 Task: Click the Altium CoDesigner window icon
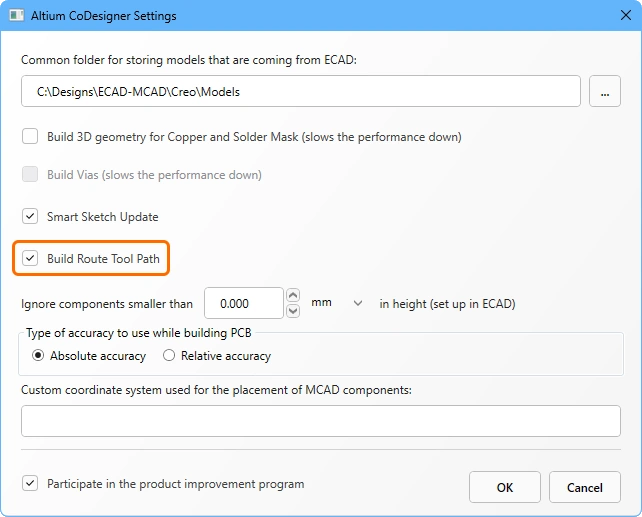click(17, 17)
